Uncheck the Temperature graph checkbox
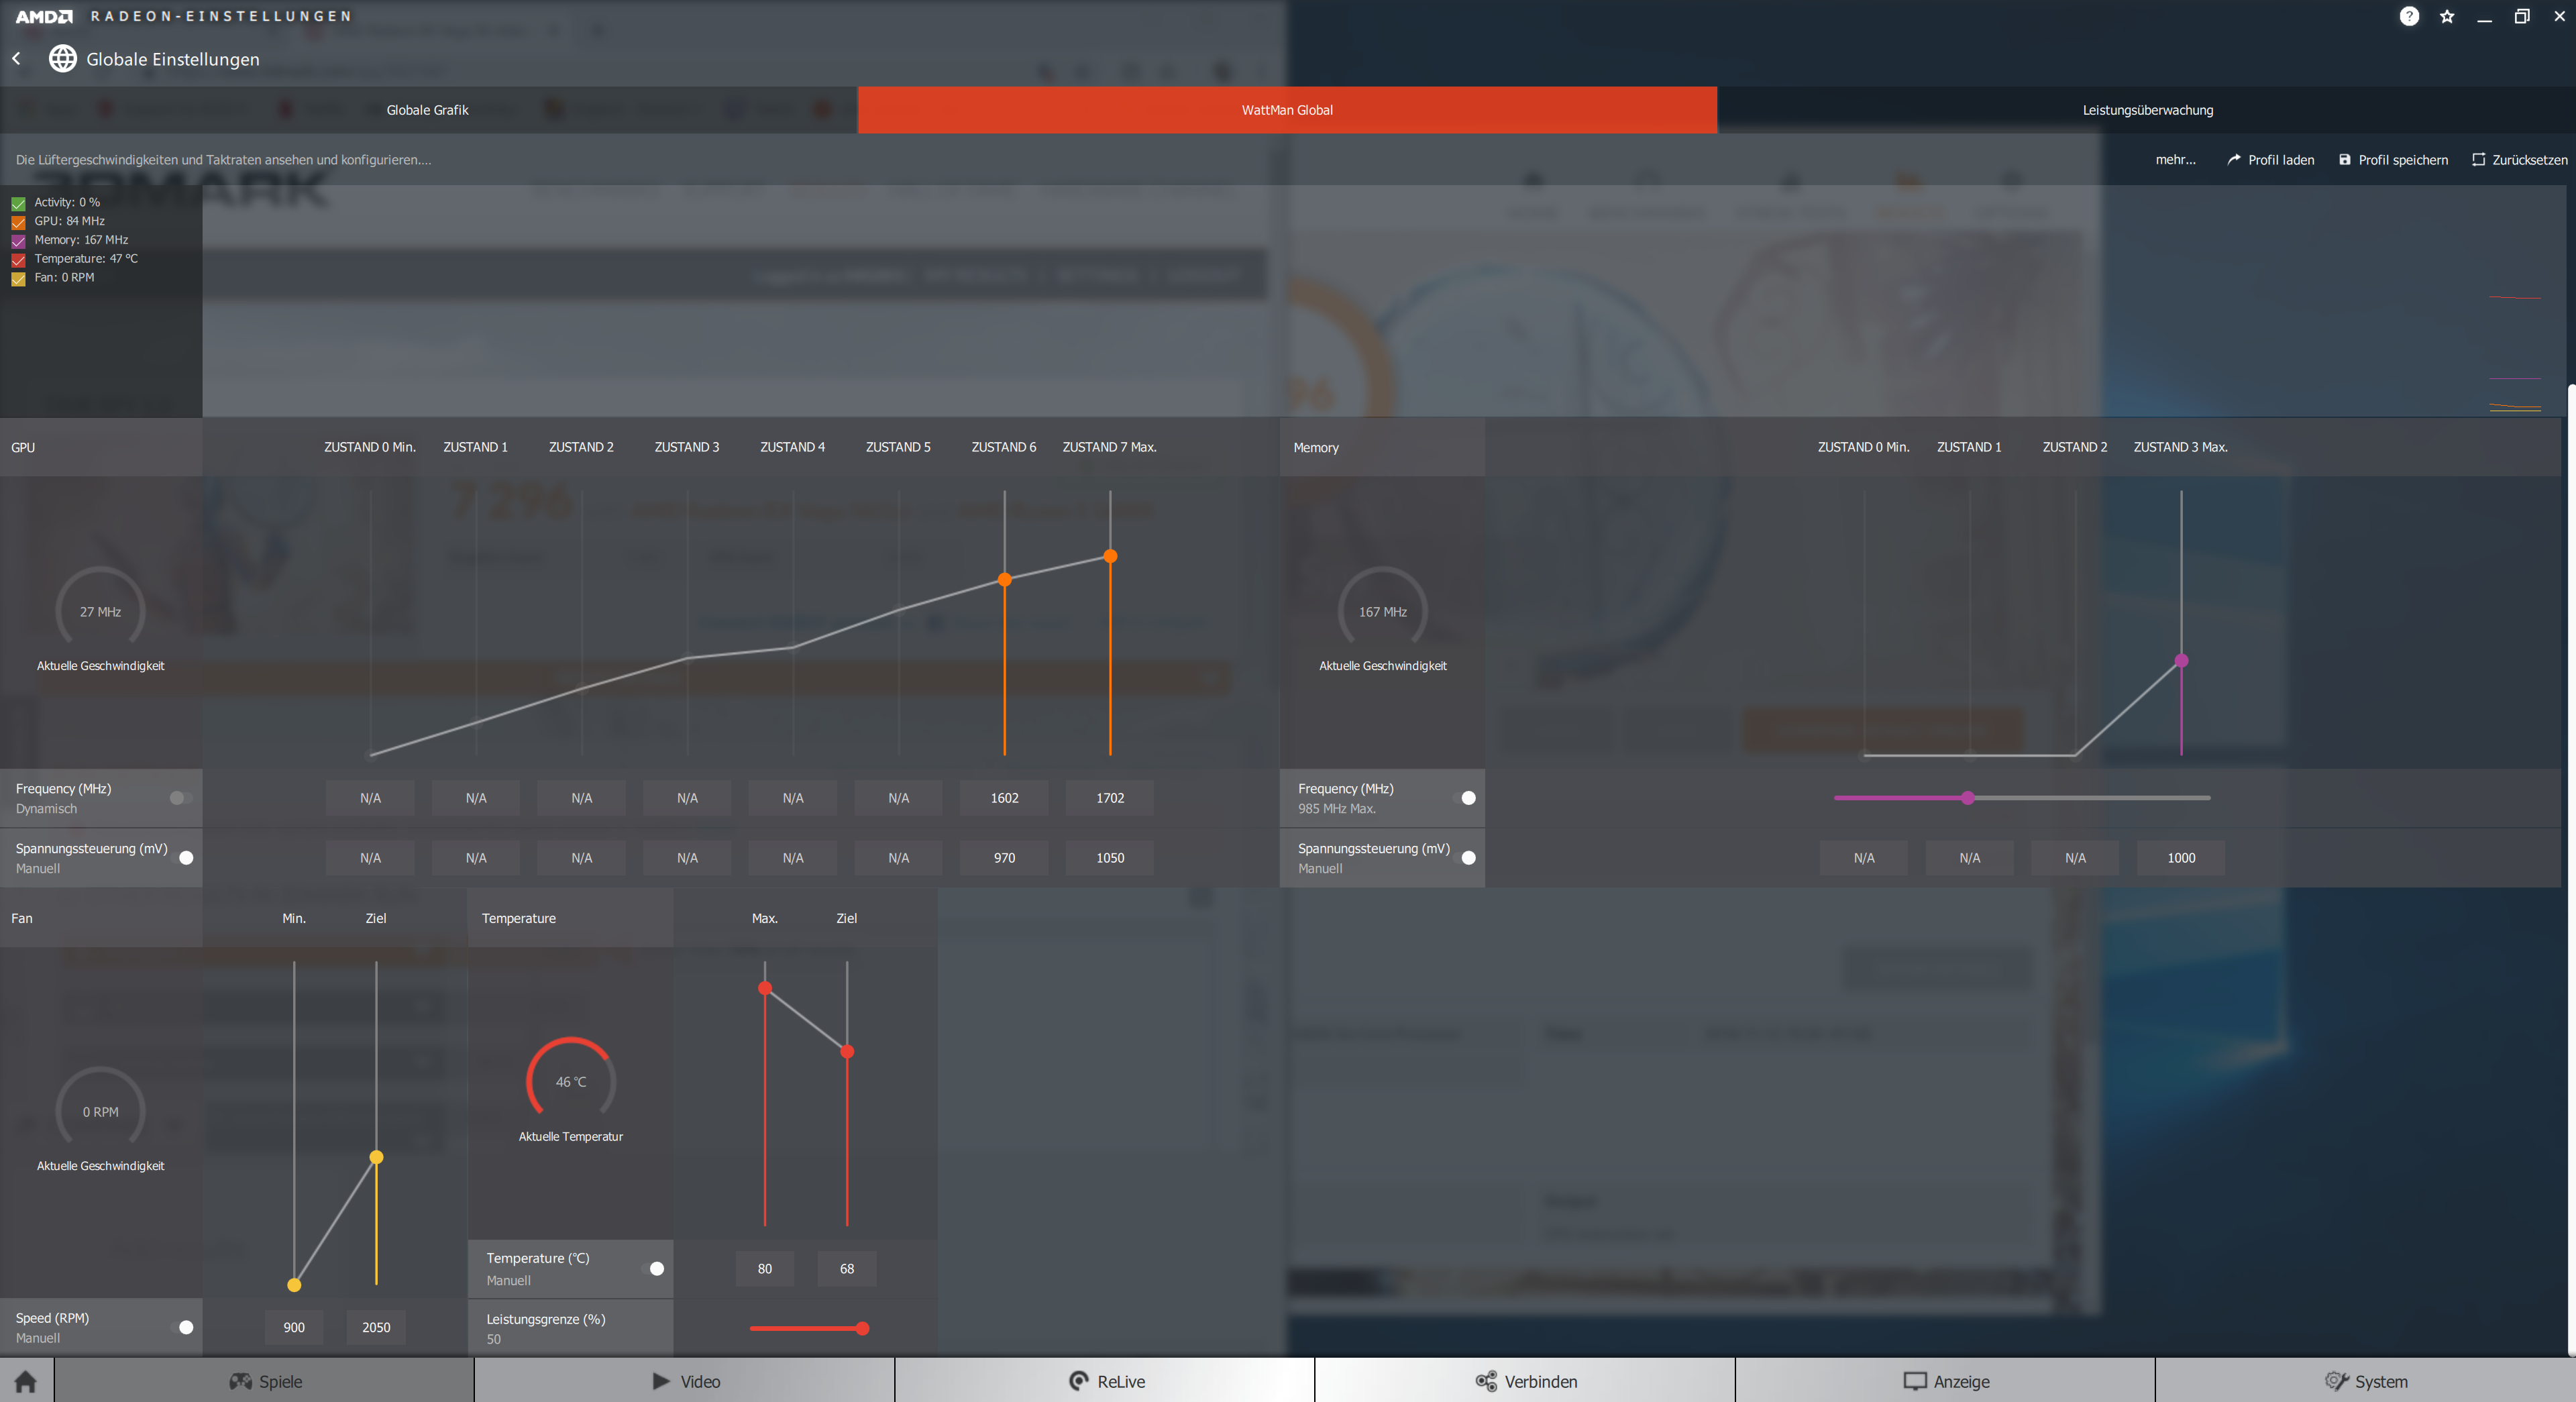Viewport: 2576px width, 1402px height. [18, 260]
